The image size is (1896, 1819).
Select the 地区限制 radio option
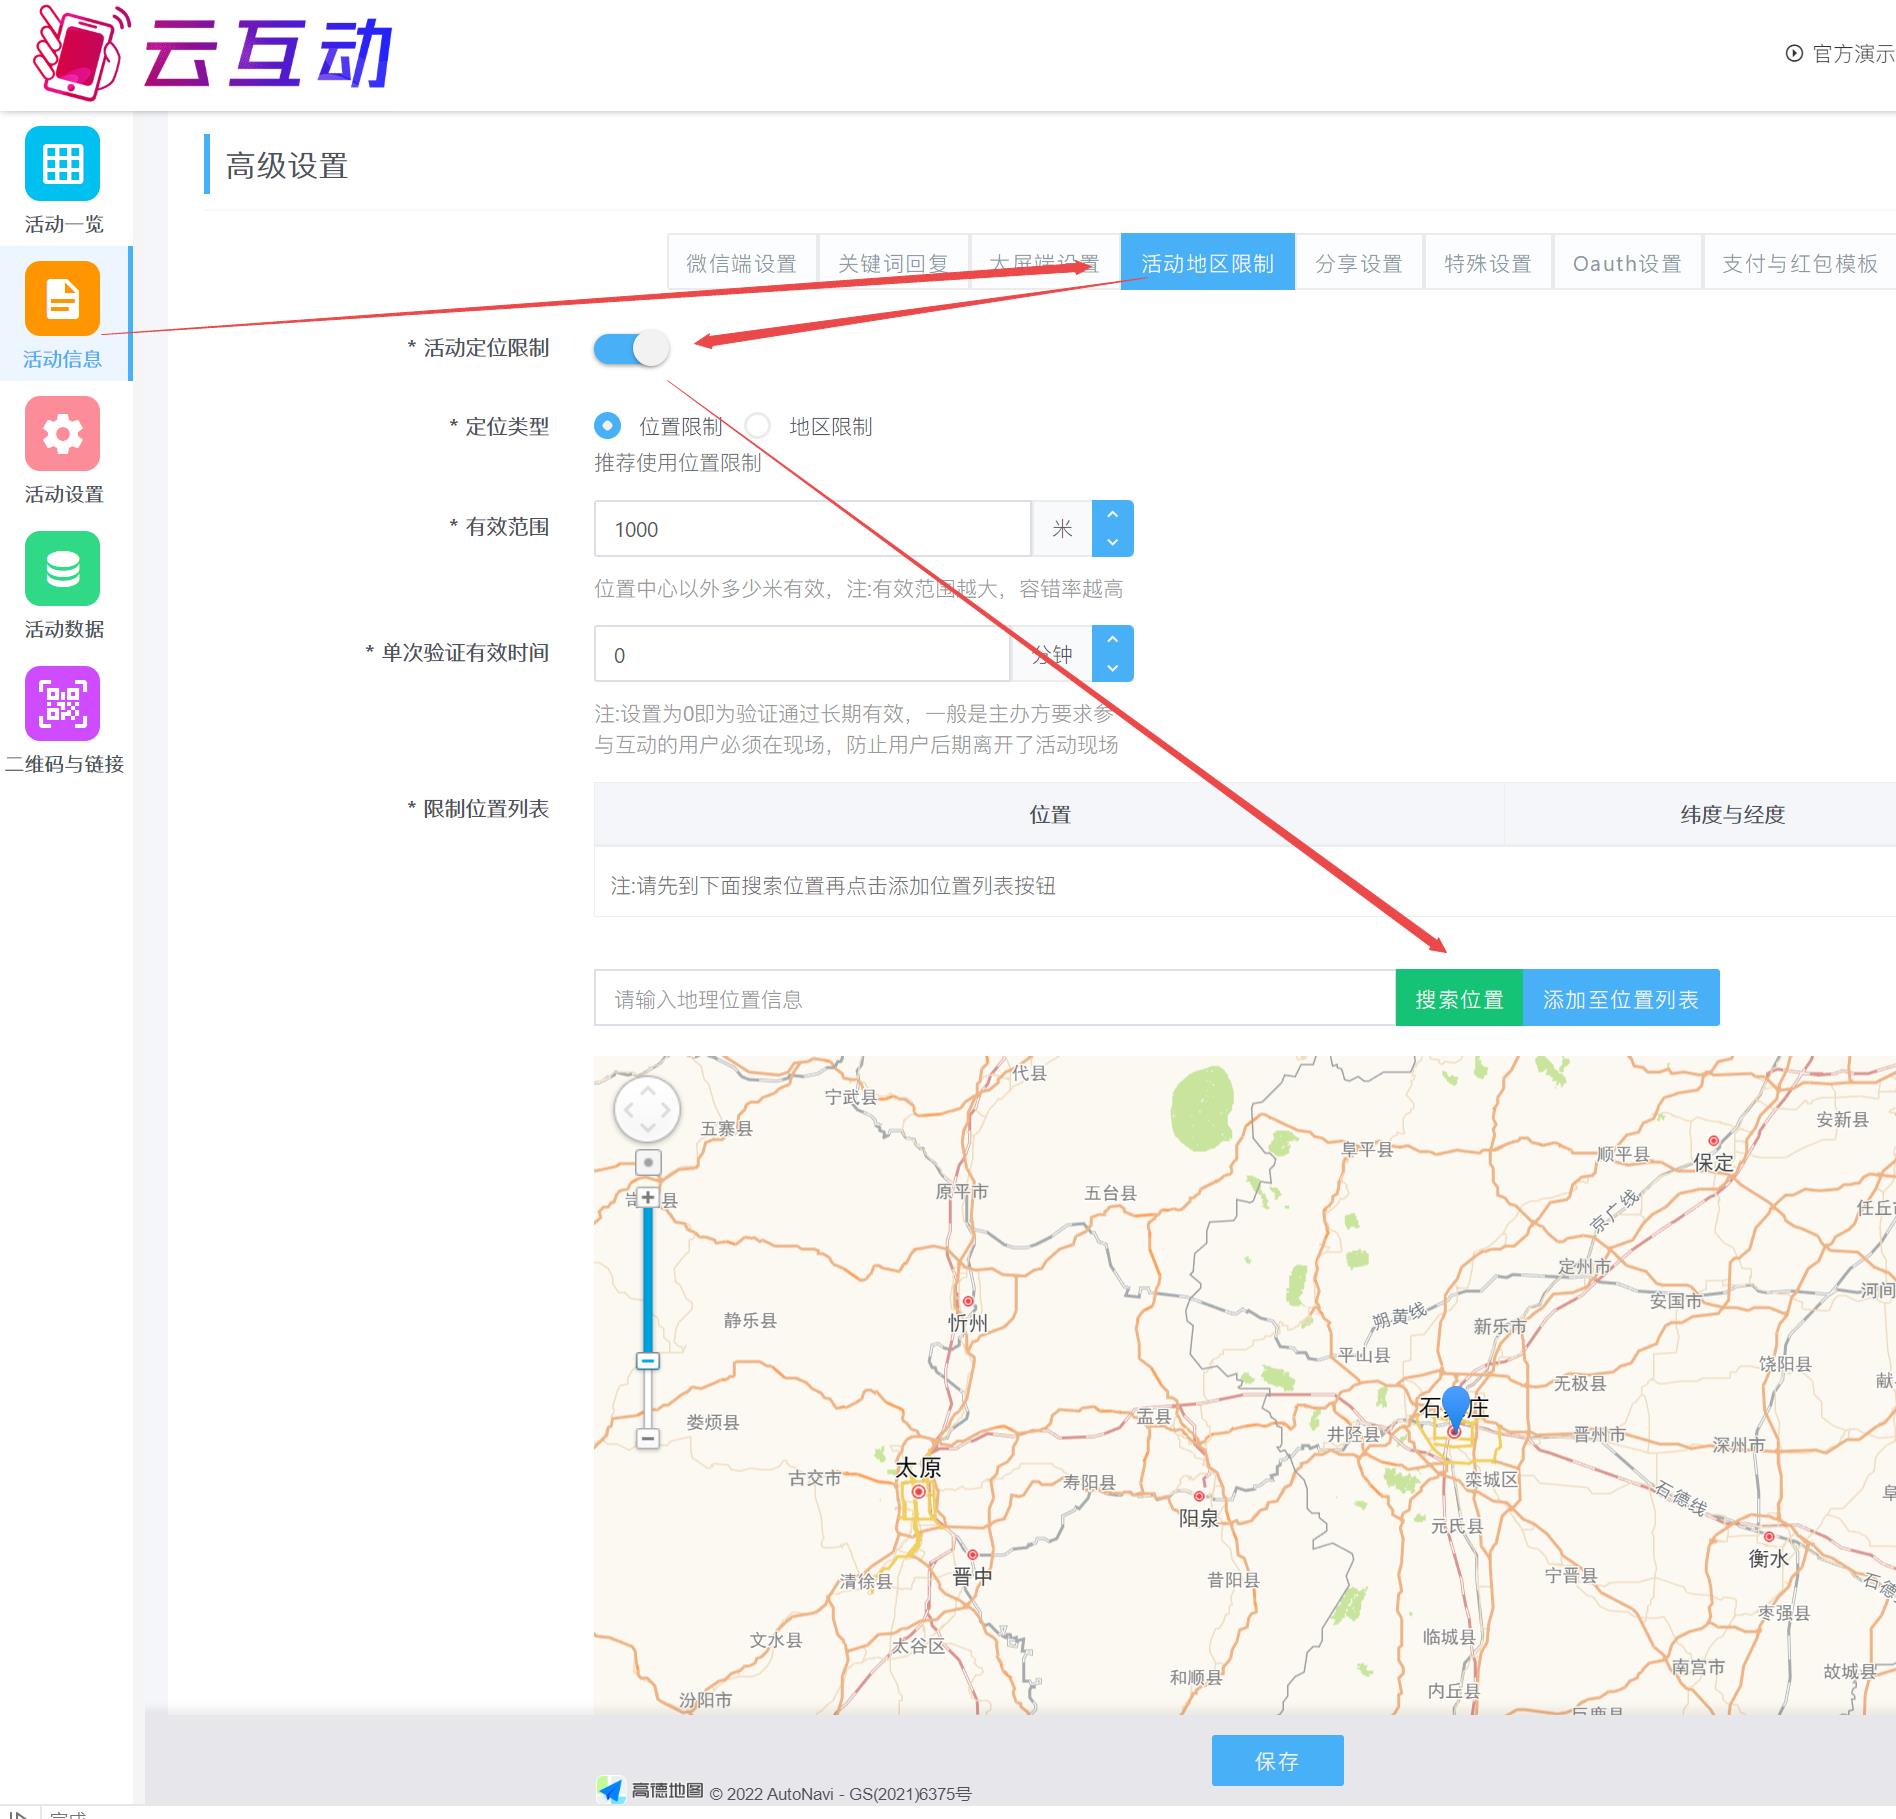(758, 426)
